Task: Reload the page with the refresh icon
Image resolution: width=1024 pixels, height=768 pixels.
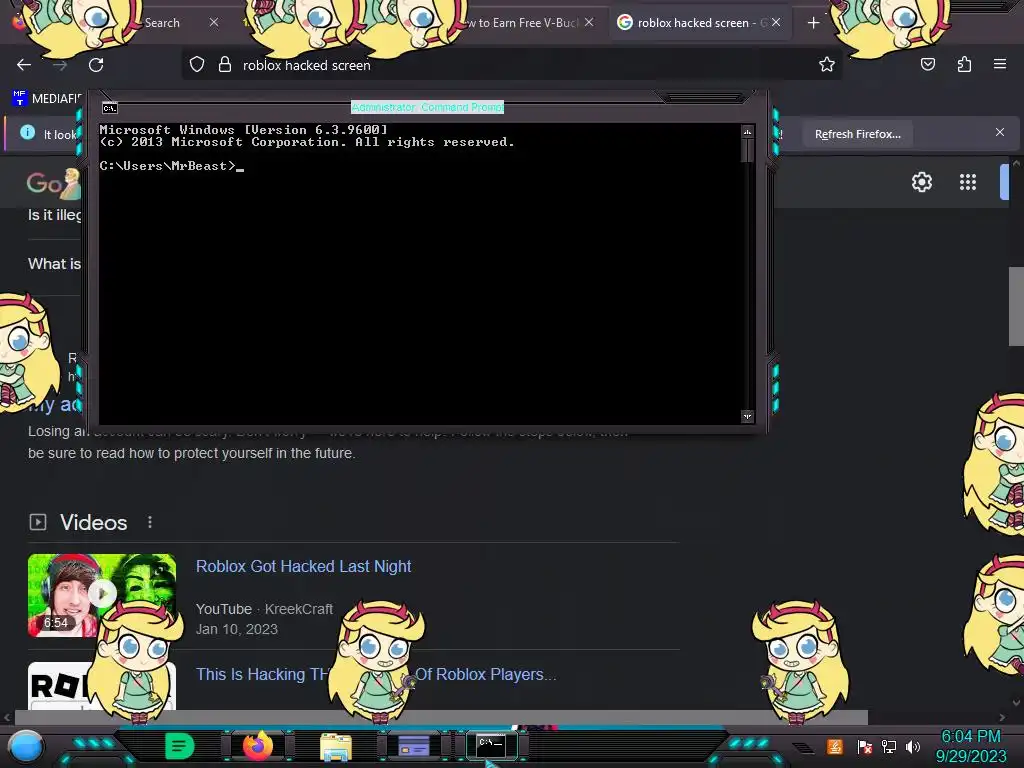Action: [96, 65]
